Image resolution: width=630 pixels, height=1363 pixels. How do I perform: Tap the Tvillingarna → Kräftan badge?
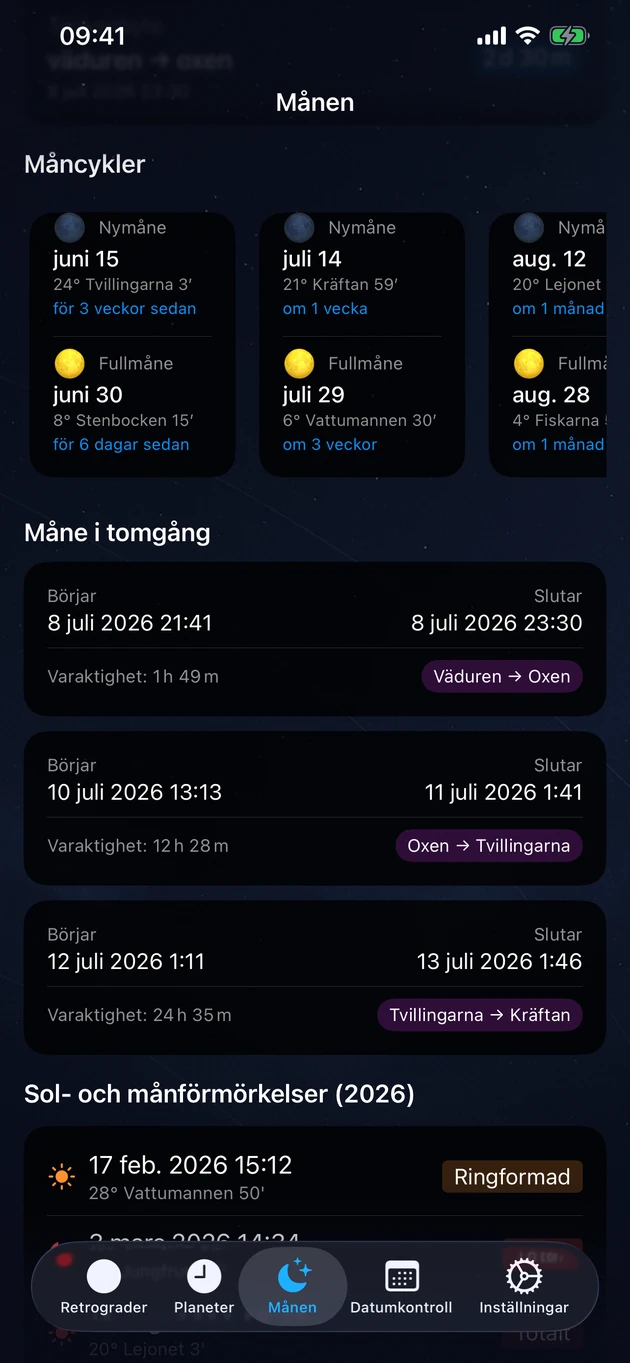point(480,1014)
